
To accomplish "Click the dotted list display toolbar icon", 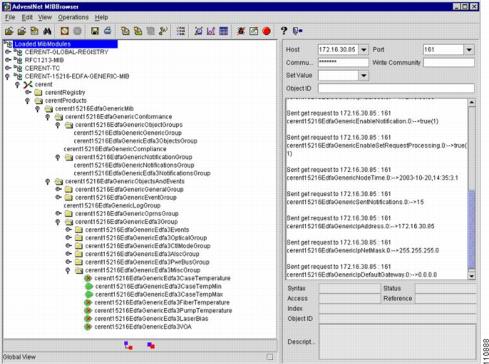I will click(181, 31).
